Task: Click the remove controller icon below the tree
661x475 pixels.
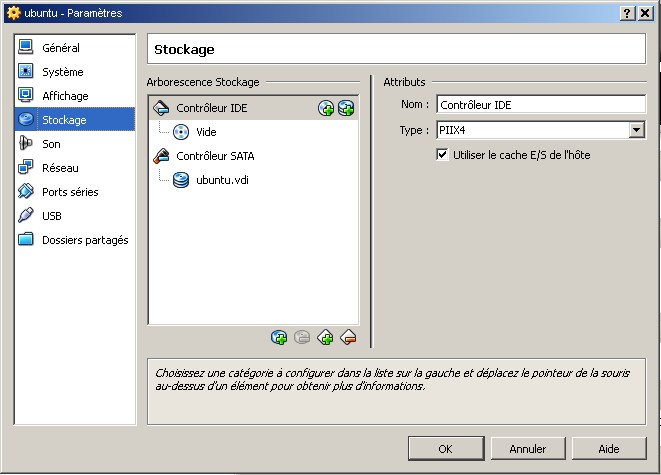Action: pyautogui.click(x=348, y=338)
